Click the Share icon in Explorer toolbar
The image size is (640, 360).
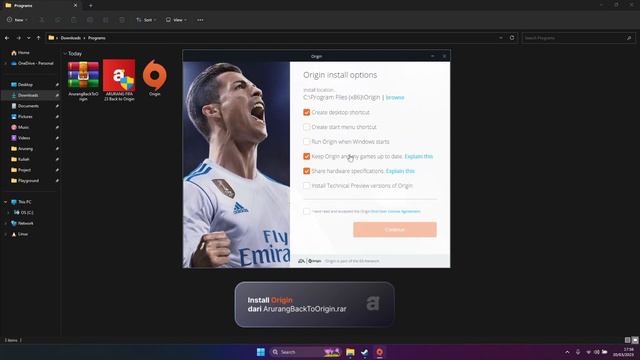(106, 20)
